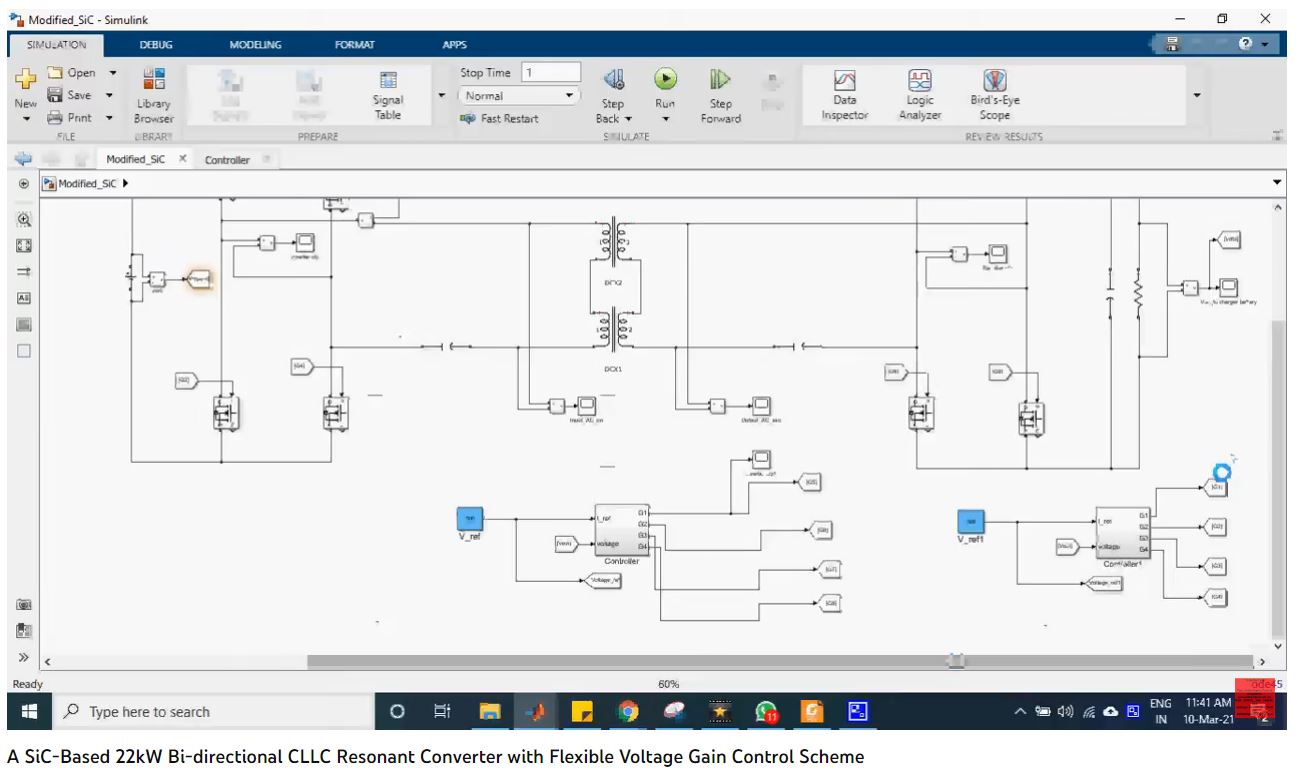Click the Windows Start button

click(29, 711)
